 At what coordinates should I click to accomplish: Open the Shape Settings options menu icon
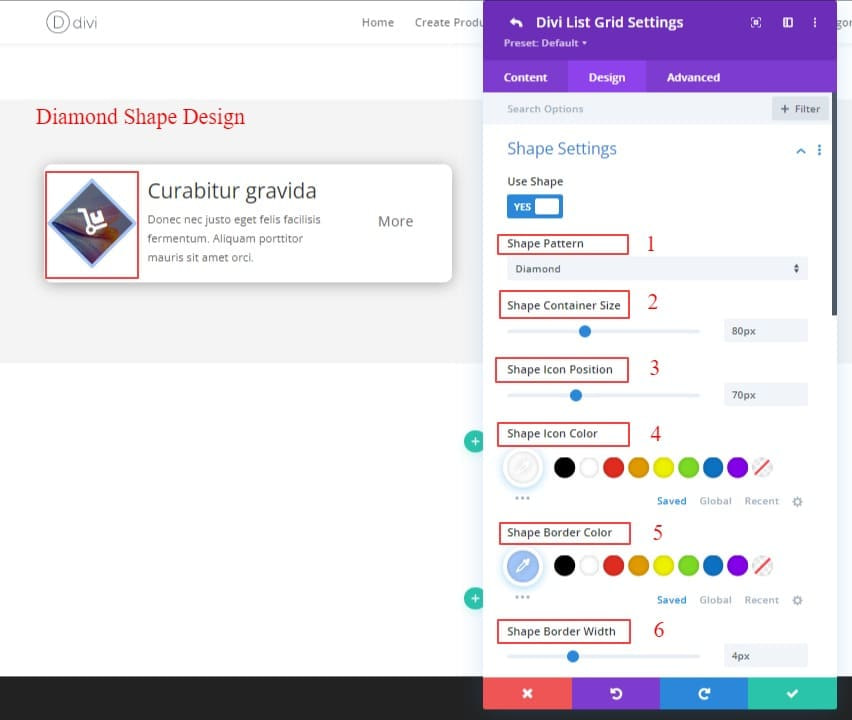[819, 150]
